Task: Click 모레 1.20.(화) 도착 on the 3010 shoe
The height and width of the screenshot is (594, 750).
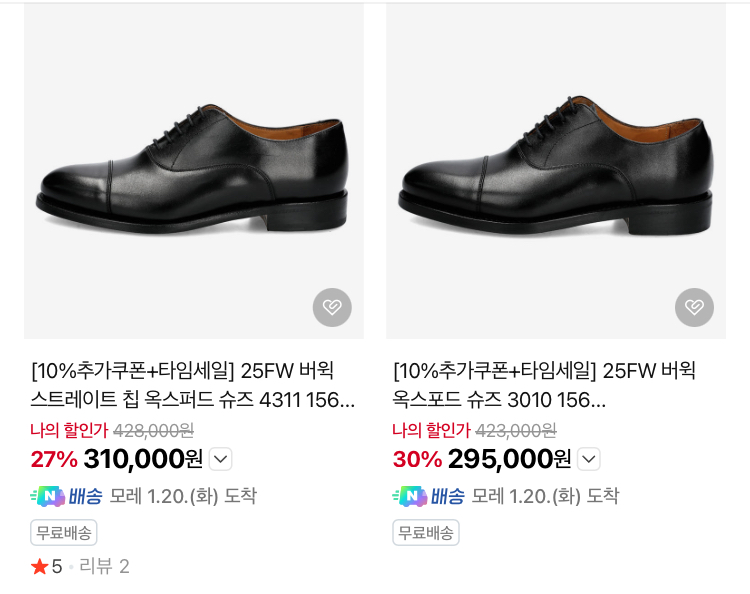Action: [545, 496]
